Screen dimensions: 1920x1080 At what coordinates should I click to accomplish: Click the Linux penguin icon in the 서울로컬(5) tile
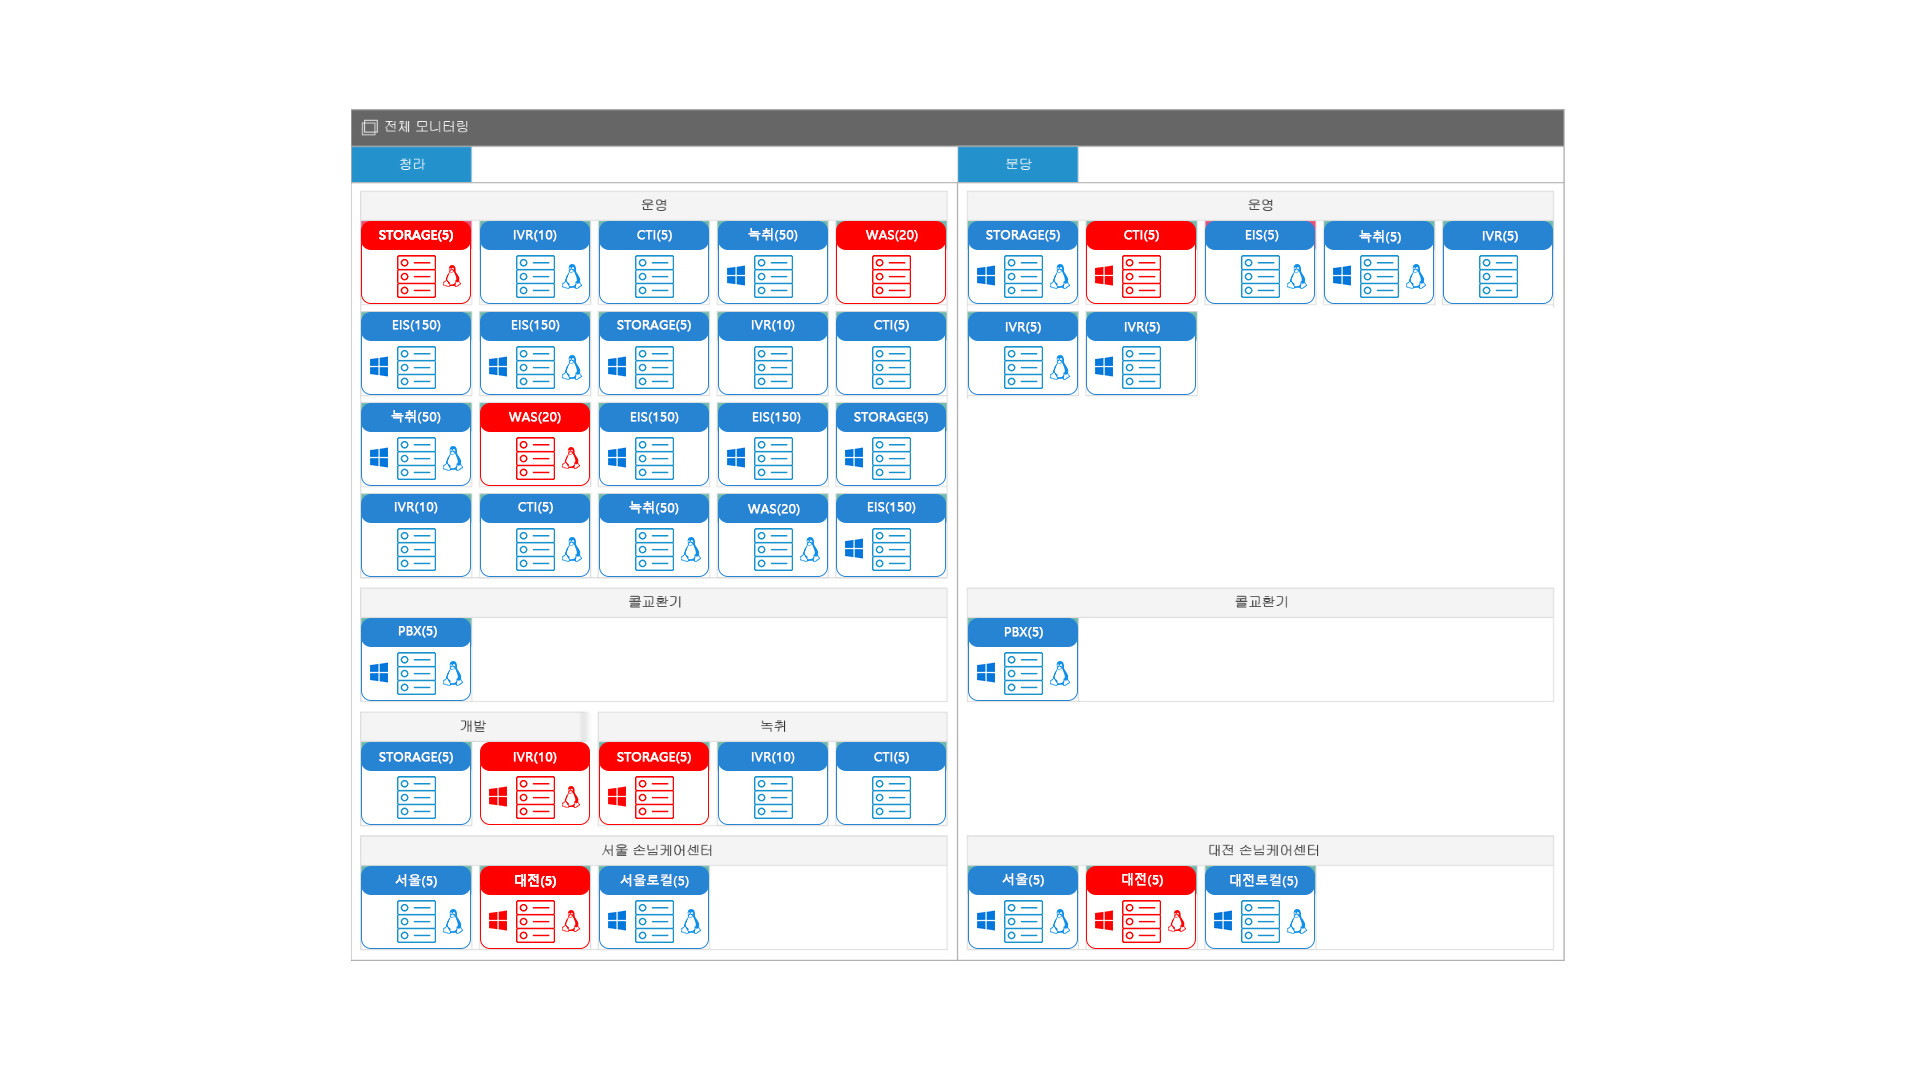[691, 921]
